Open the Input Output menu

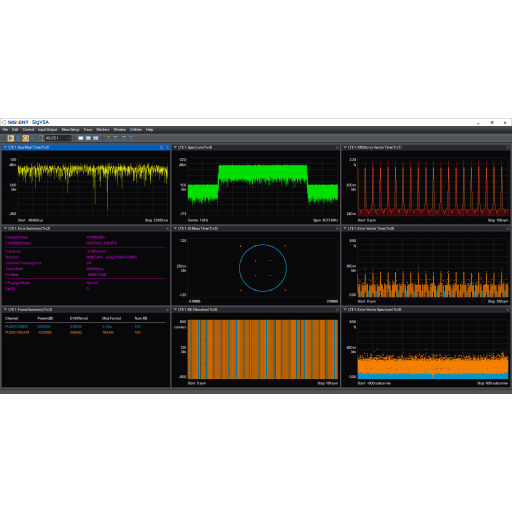pos(47,130)
